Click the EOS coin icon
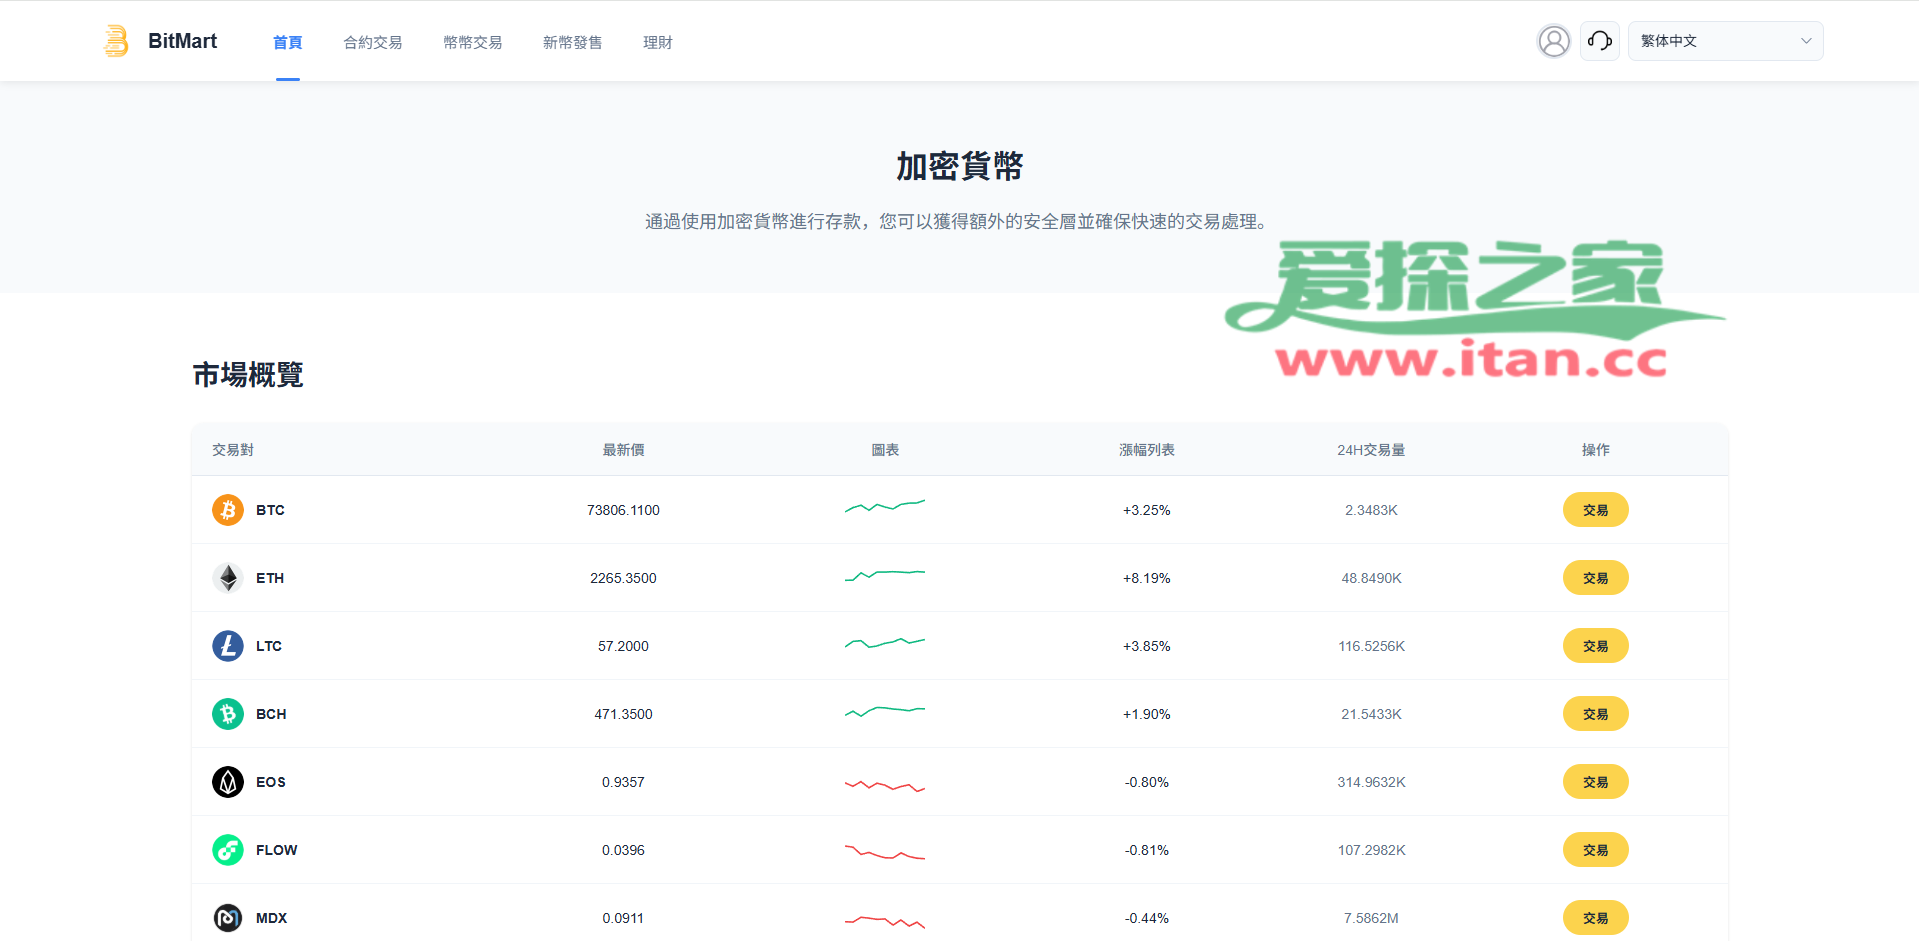1919x941 pixels. [x=228, y=782]
